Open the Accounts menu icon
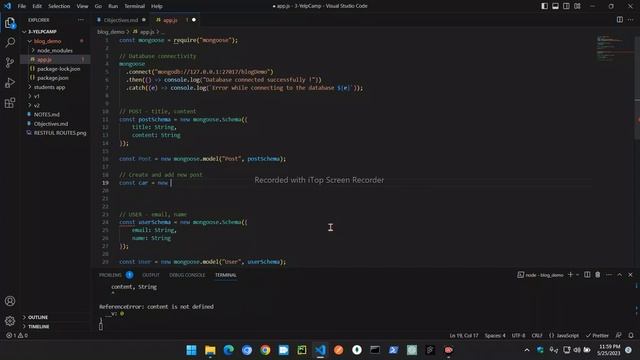The image size is (640, 360). tap(10, 301)
